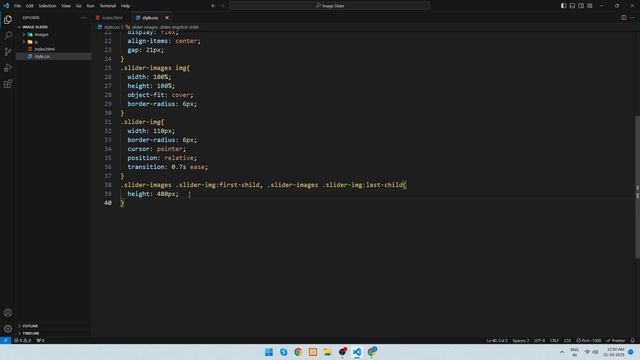Open index.html from Explorer tree

[44, 49]
